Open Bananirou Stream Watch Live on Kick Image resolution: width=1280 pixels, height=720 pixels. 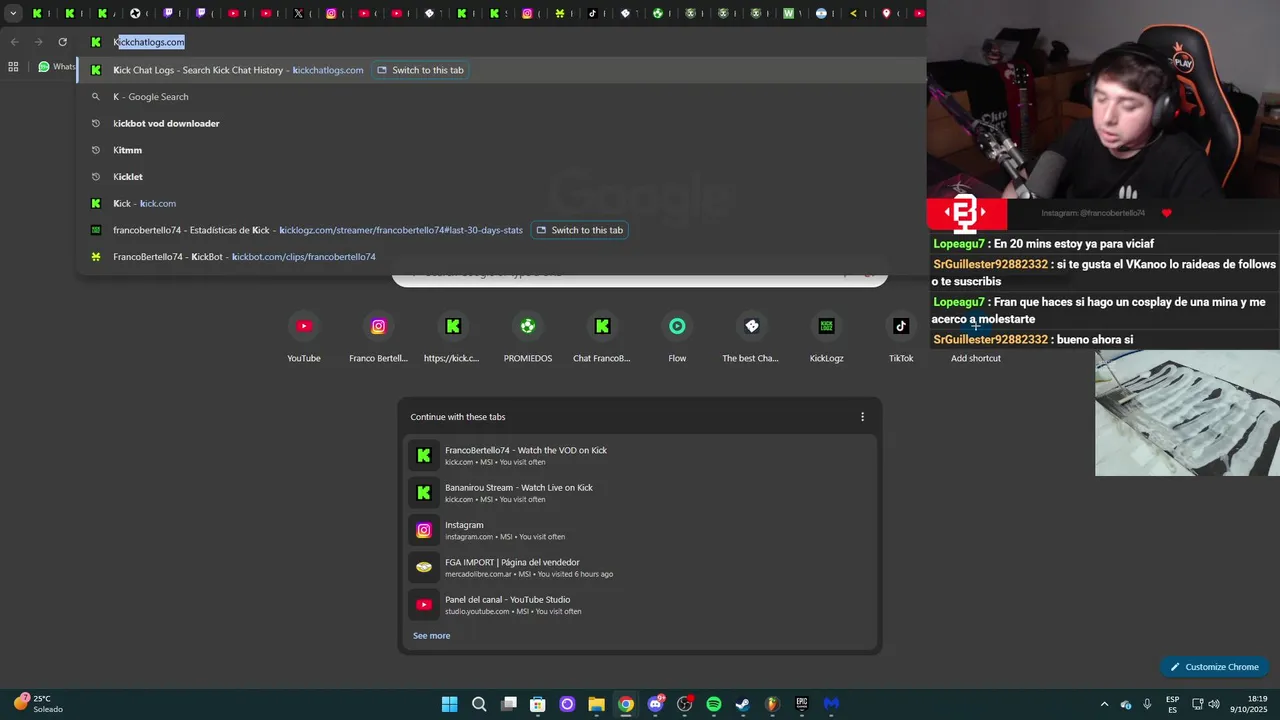tap(640, 493)
